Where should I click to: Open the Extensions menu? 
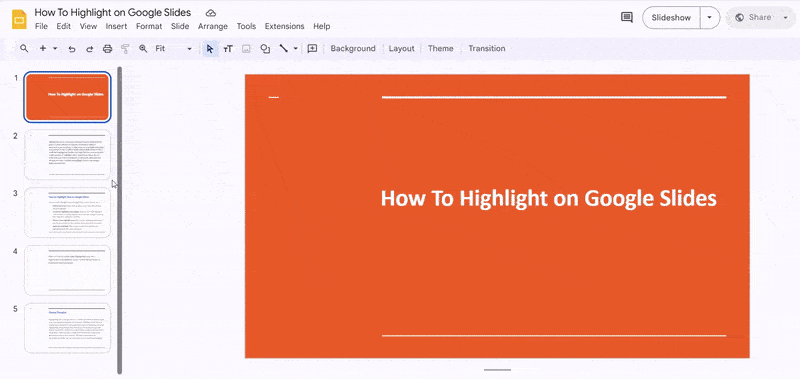[284, 27]
